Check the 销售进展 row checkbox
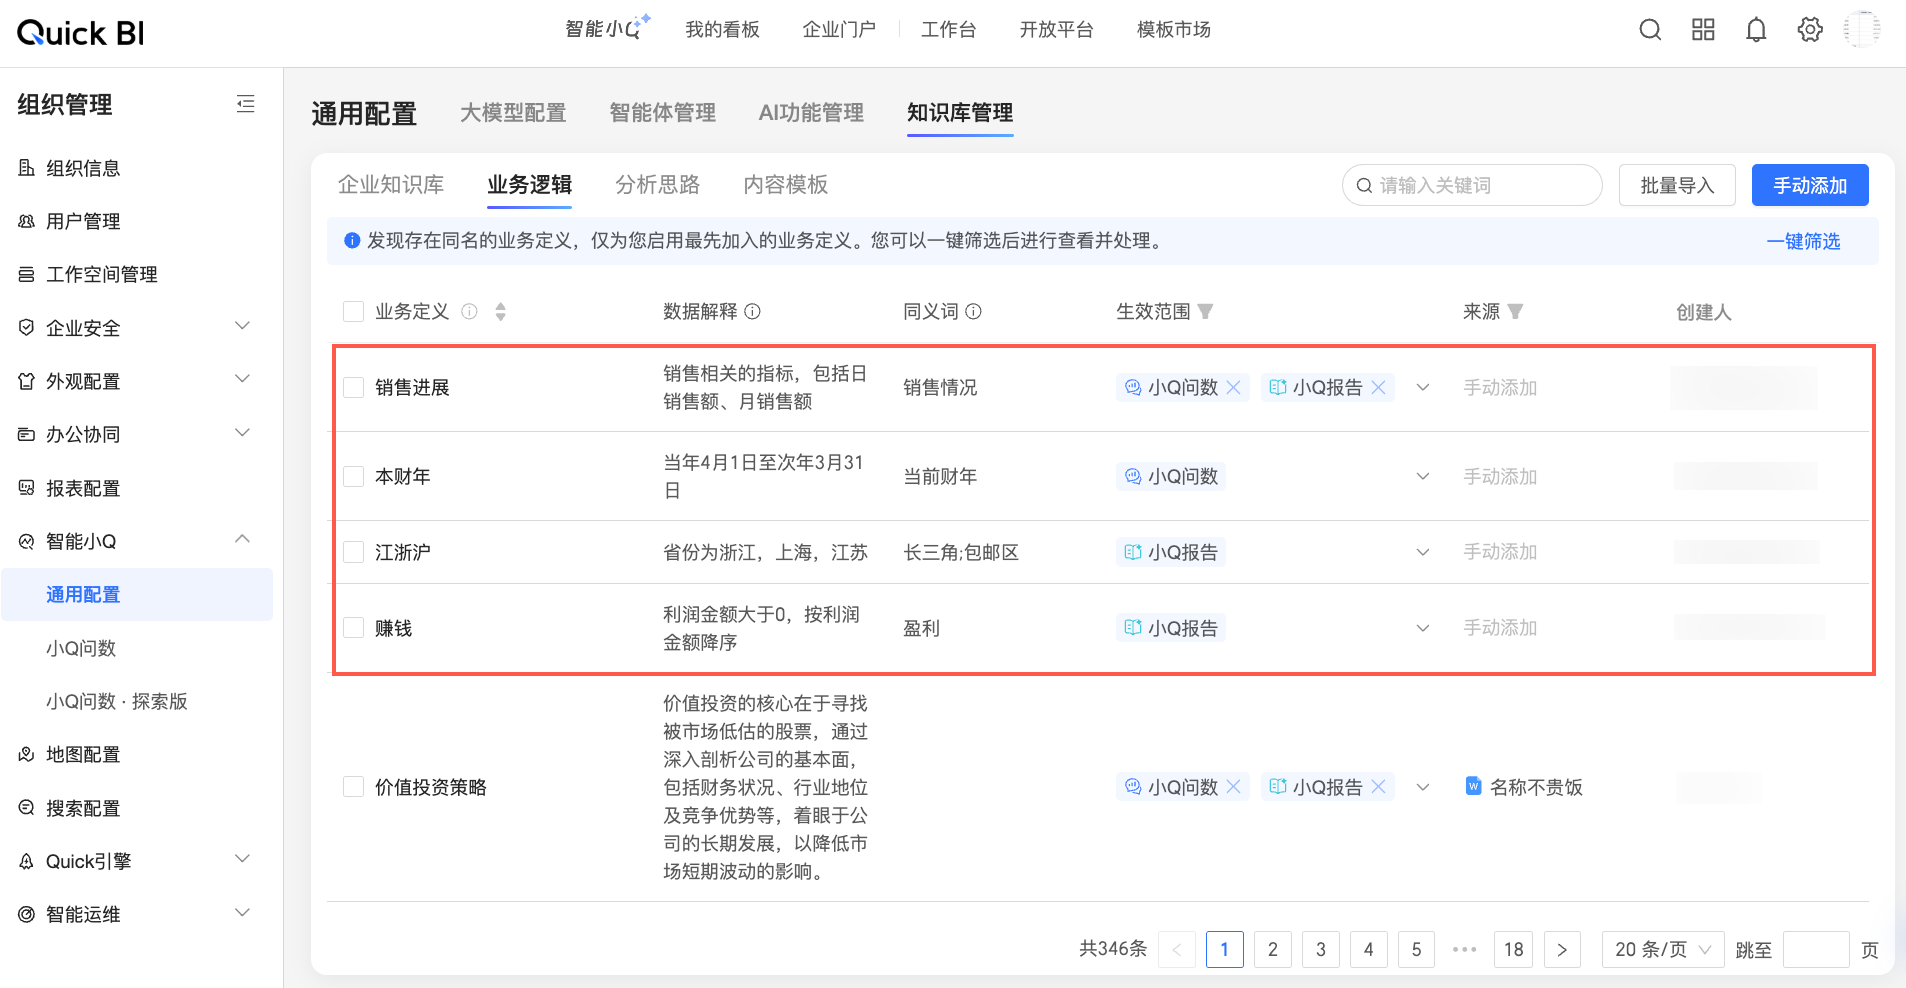Viewport: 1906px width, 988px height. 353,387
